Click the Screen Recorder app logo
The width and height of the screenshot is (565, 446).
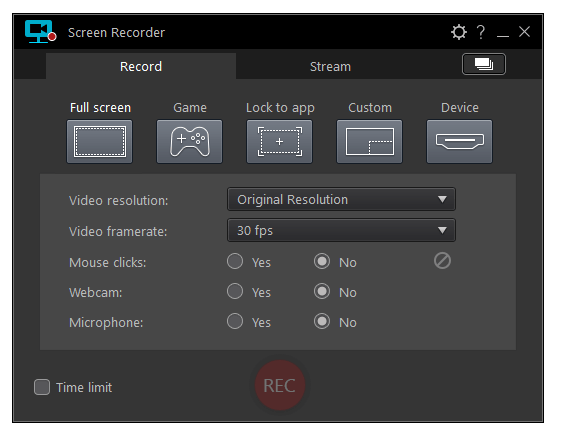tap(40, 32)
